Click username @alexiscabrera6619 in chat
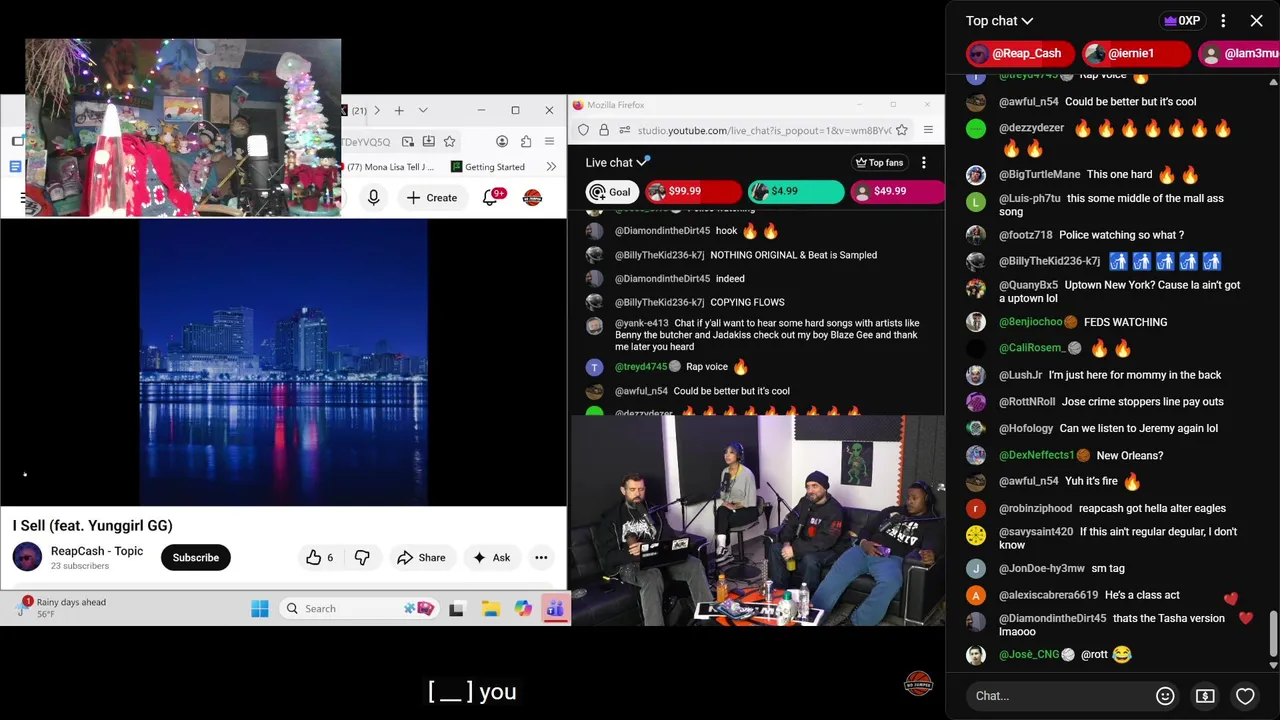Viewport: 1280px width, 720px height. tap(1048, 595)
